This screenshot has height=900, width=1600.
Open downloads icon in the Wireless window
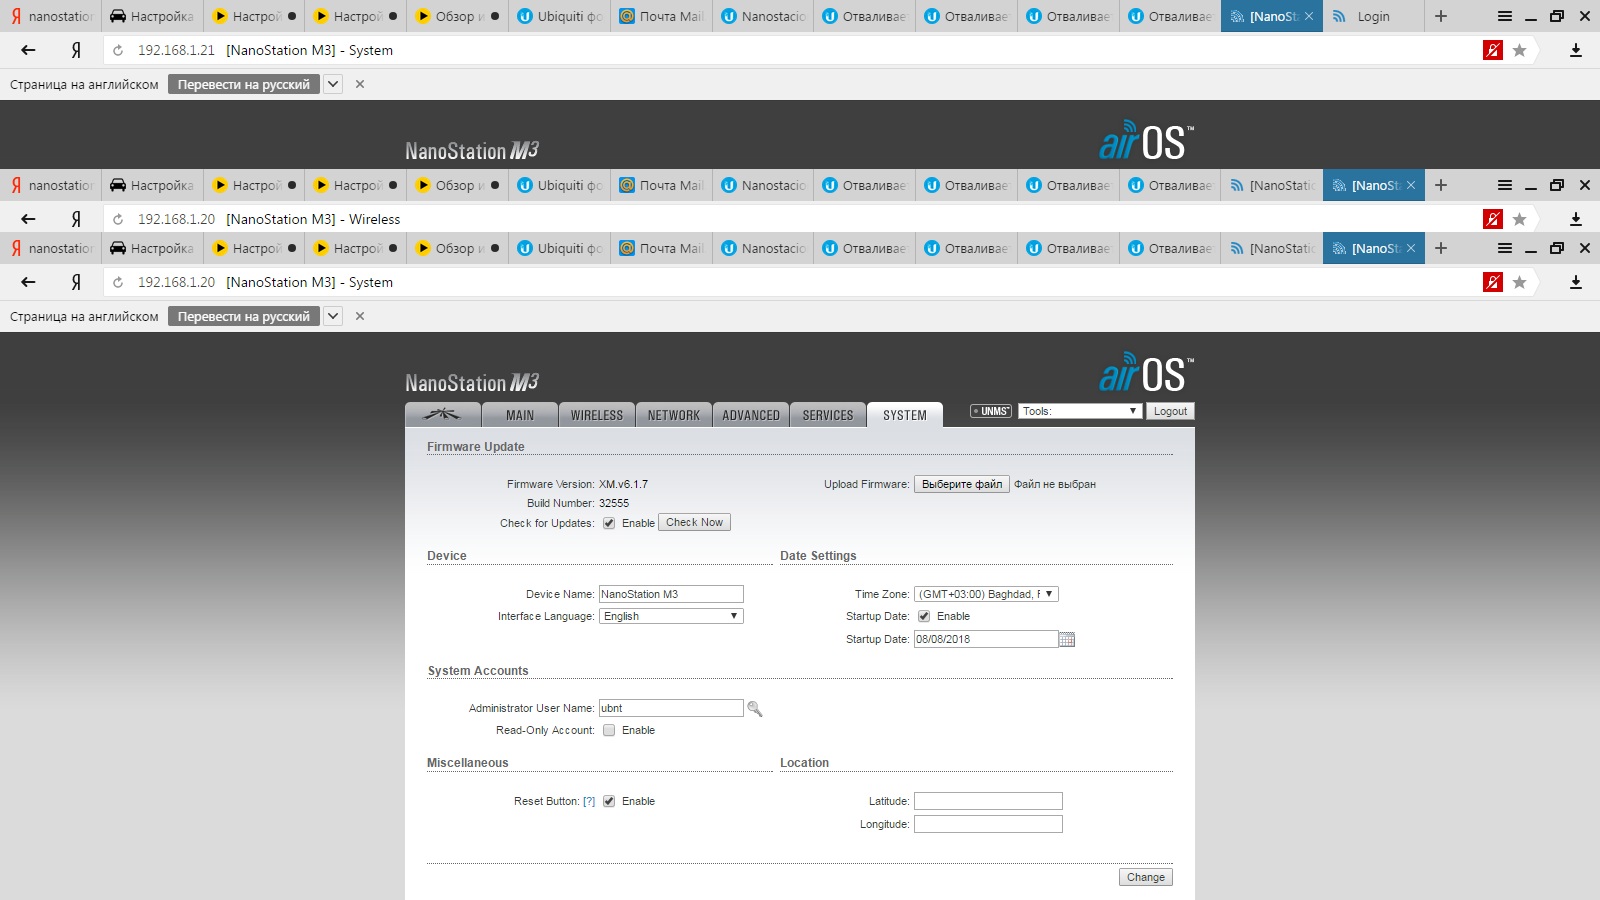click(1576, 219)
